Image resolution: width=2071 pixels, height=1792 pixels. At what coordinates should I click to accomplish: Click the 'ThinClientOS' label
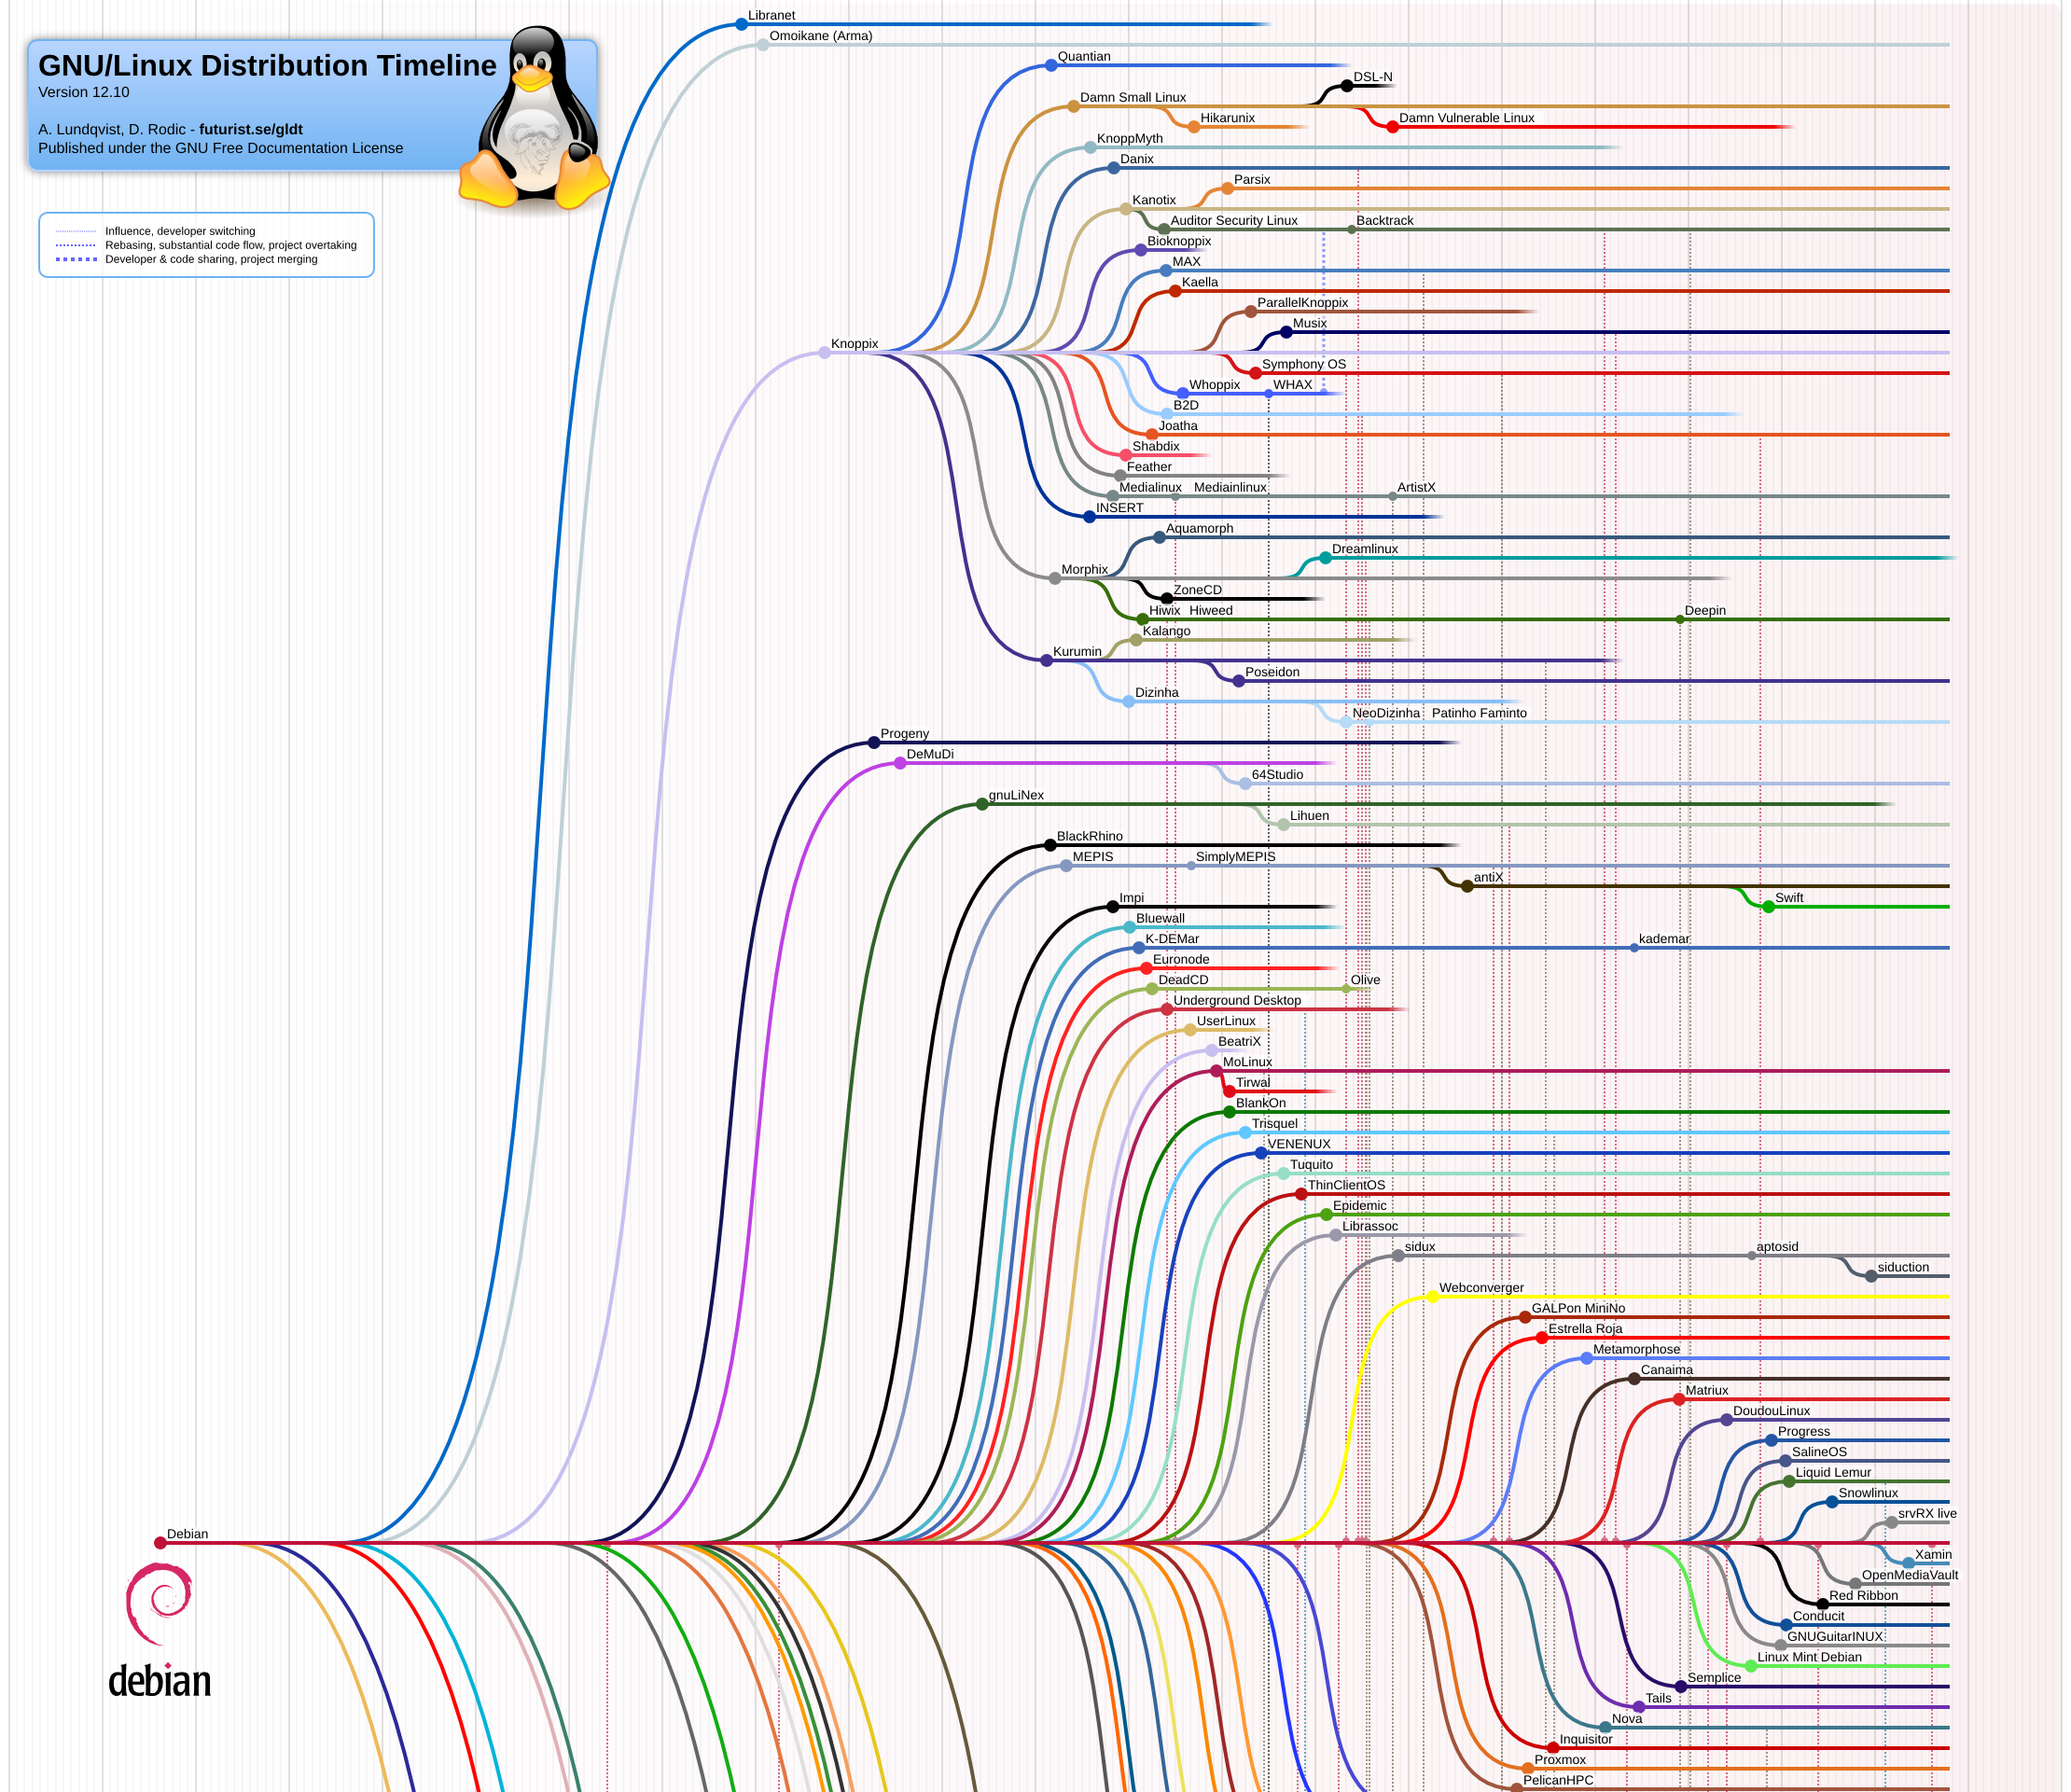pos(1347,1185)
